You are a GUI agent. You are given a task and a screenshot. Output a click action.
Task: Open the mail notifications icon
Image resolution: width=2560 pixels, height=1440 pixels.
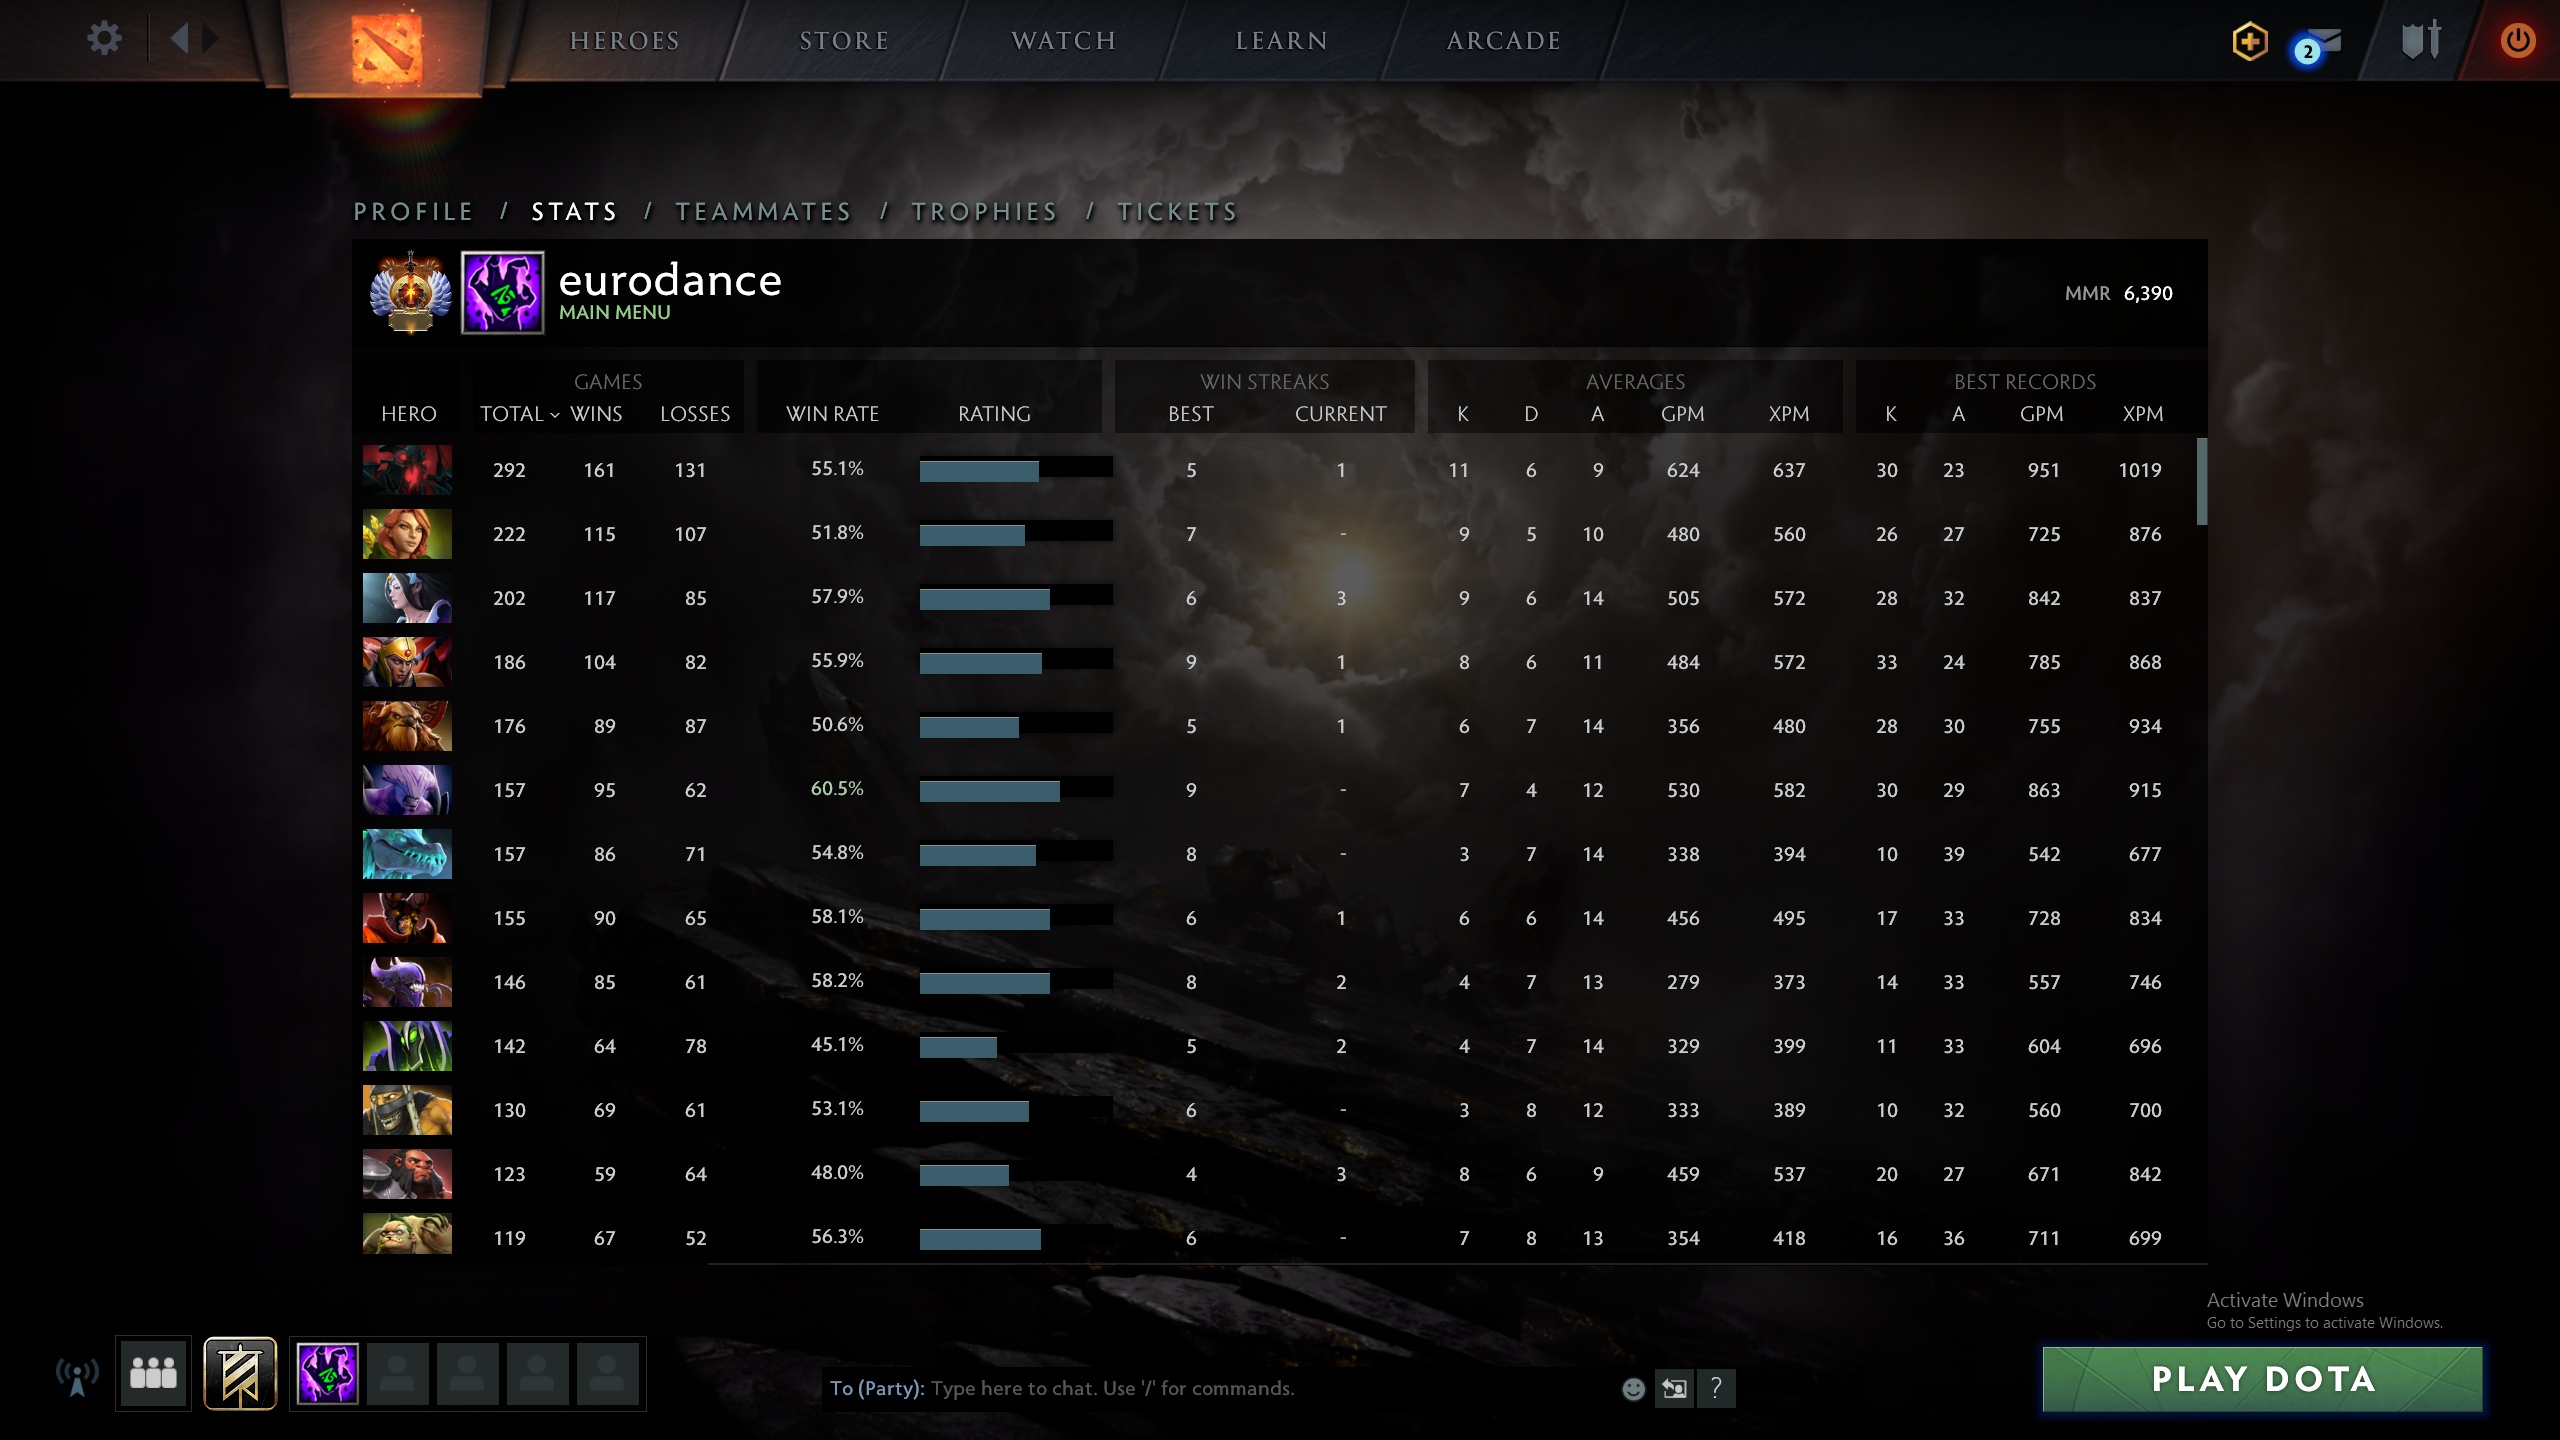(x=2317, y=45)
